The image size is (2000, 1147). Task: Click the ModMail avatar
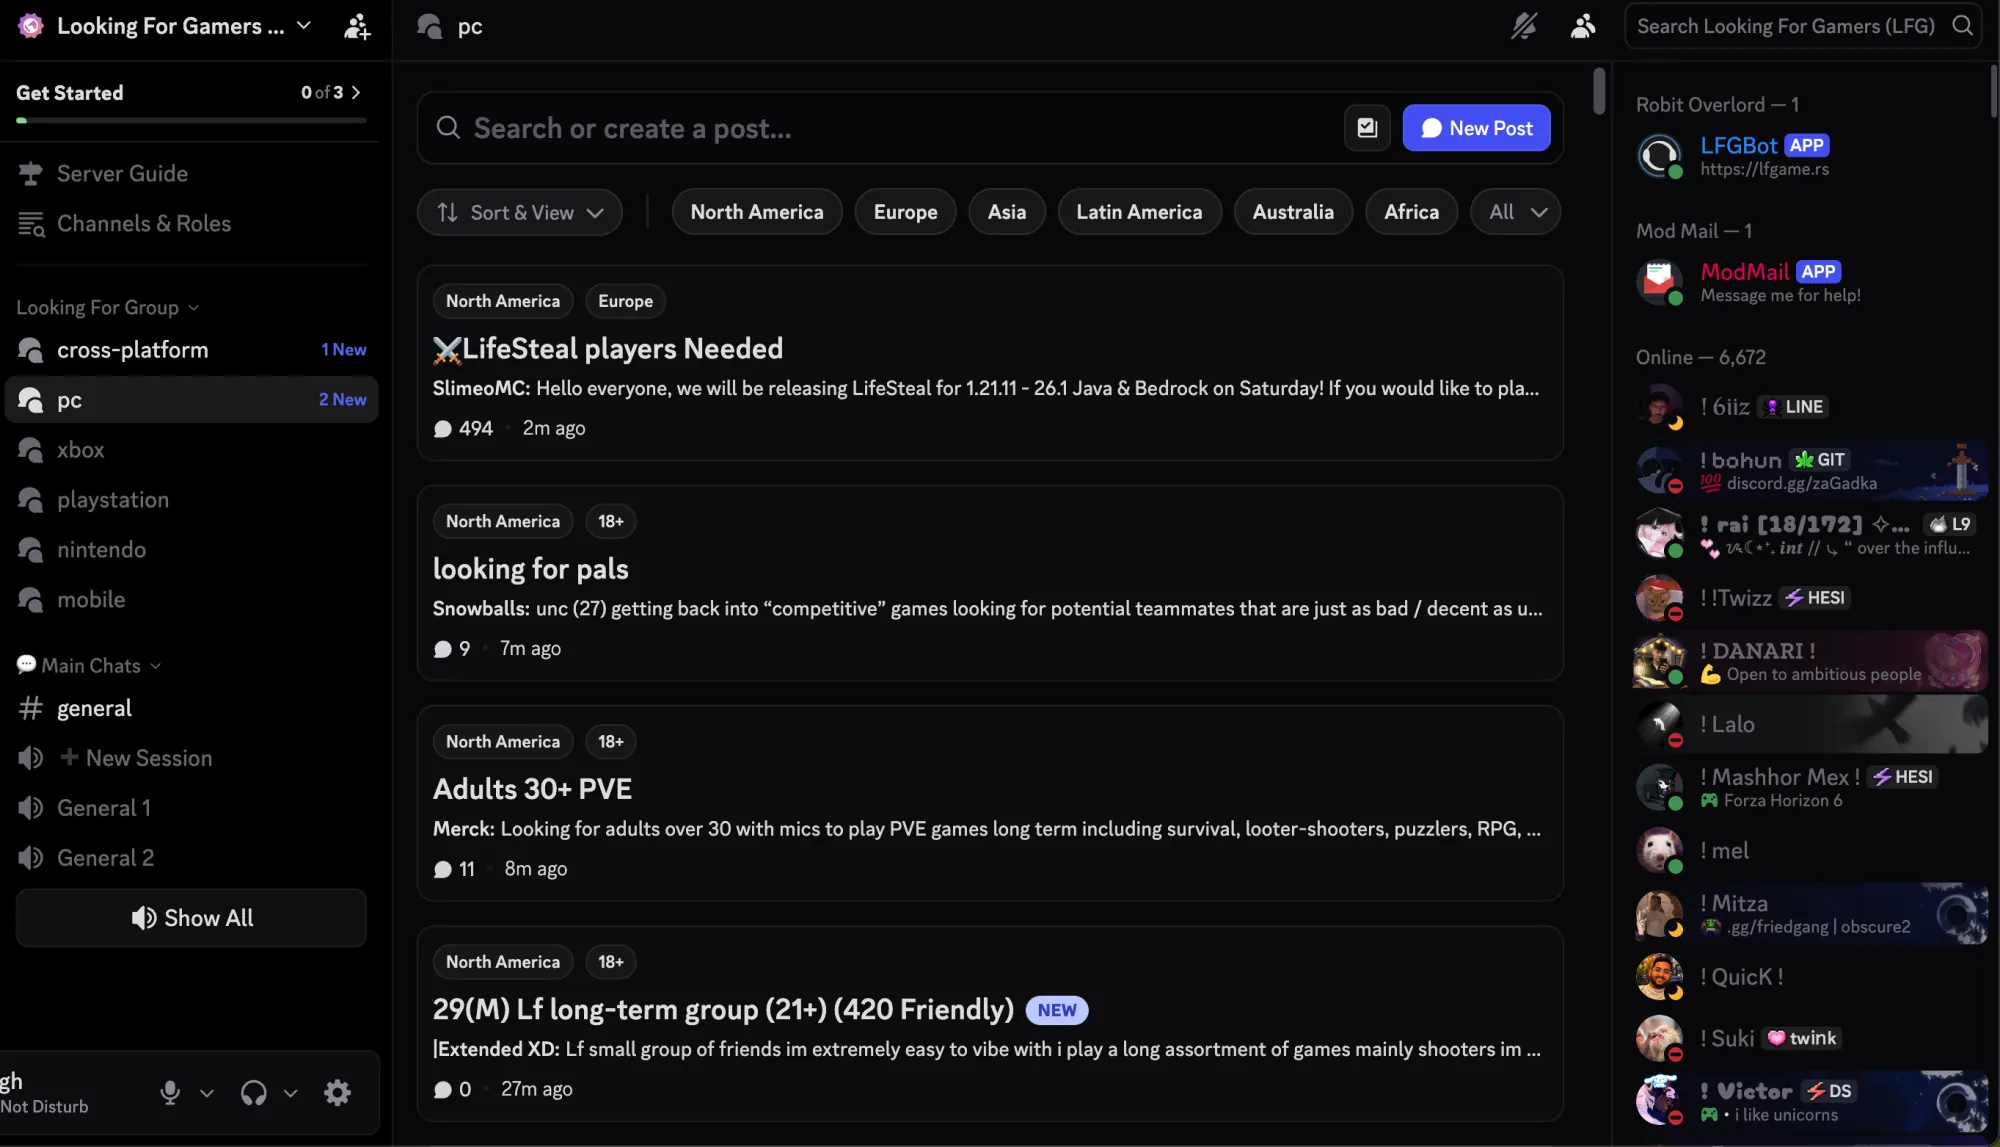click(1660, 282)
